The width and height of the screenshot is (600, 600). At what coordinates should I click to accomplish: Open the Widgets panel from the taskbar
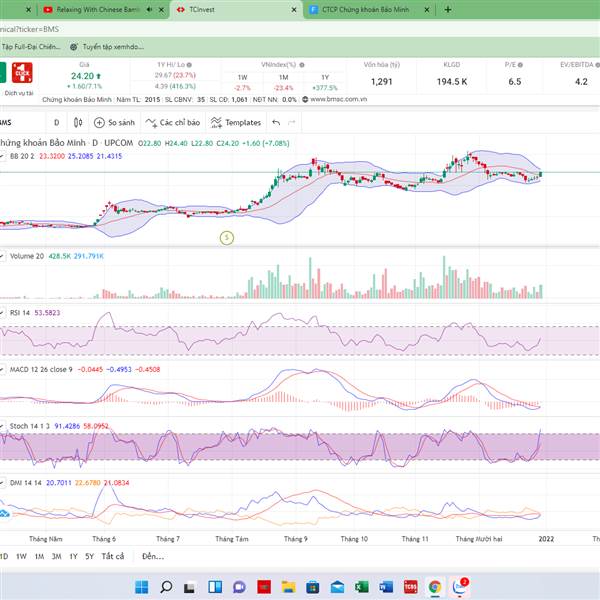215,587
